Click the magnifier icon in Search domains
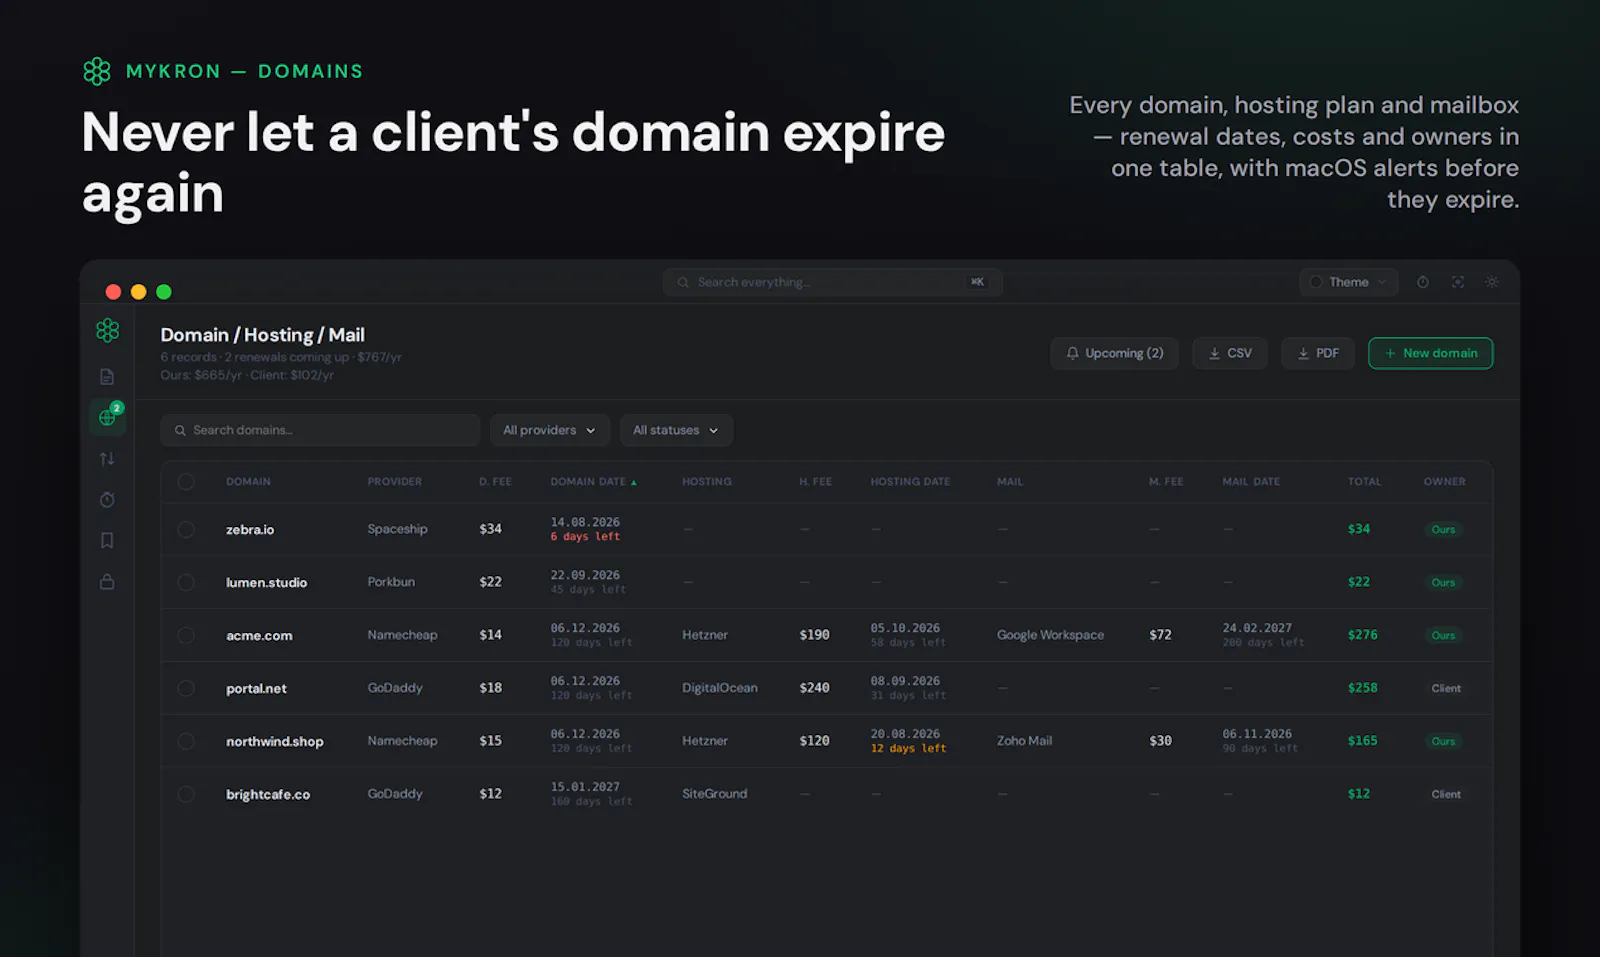Viewport: 1600px width, 957px height. (x=180, y=430)
